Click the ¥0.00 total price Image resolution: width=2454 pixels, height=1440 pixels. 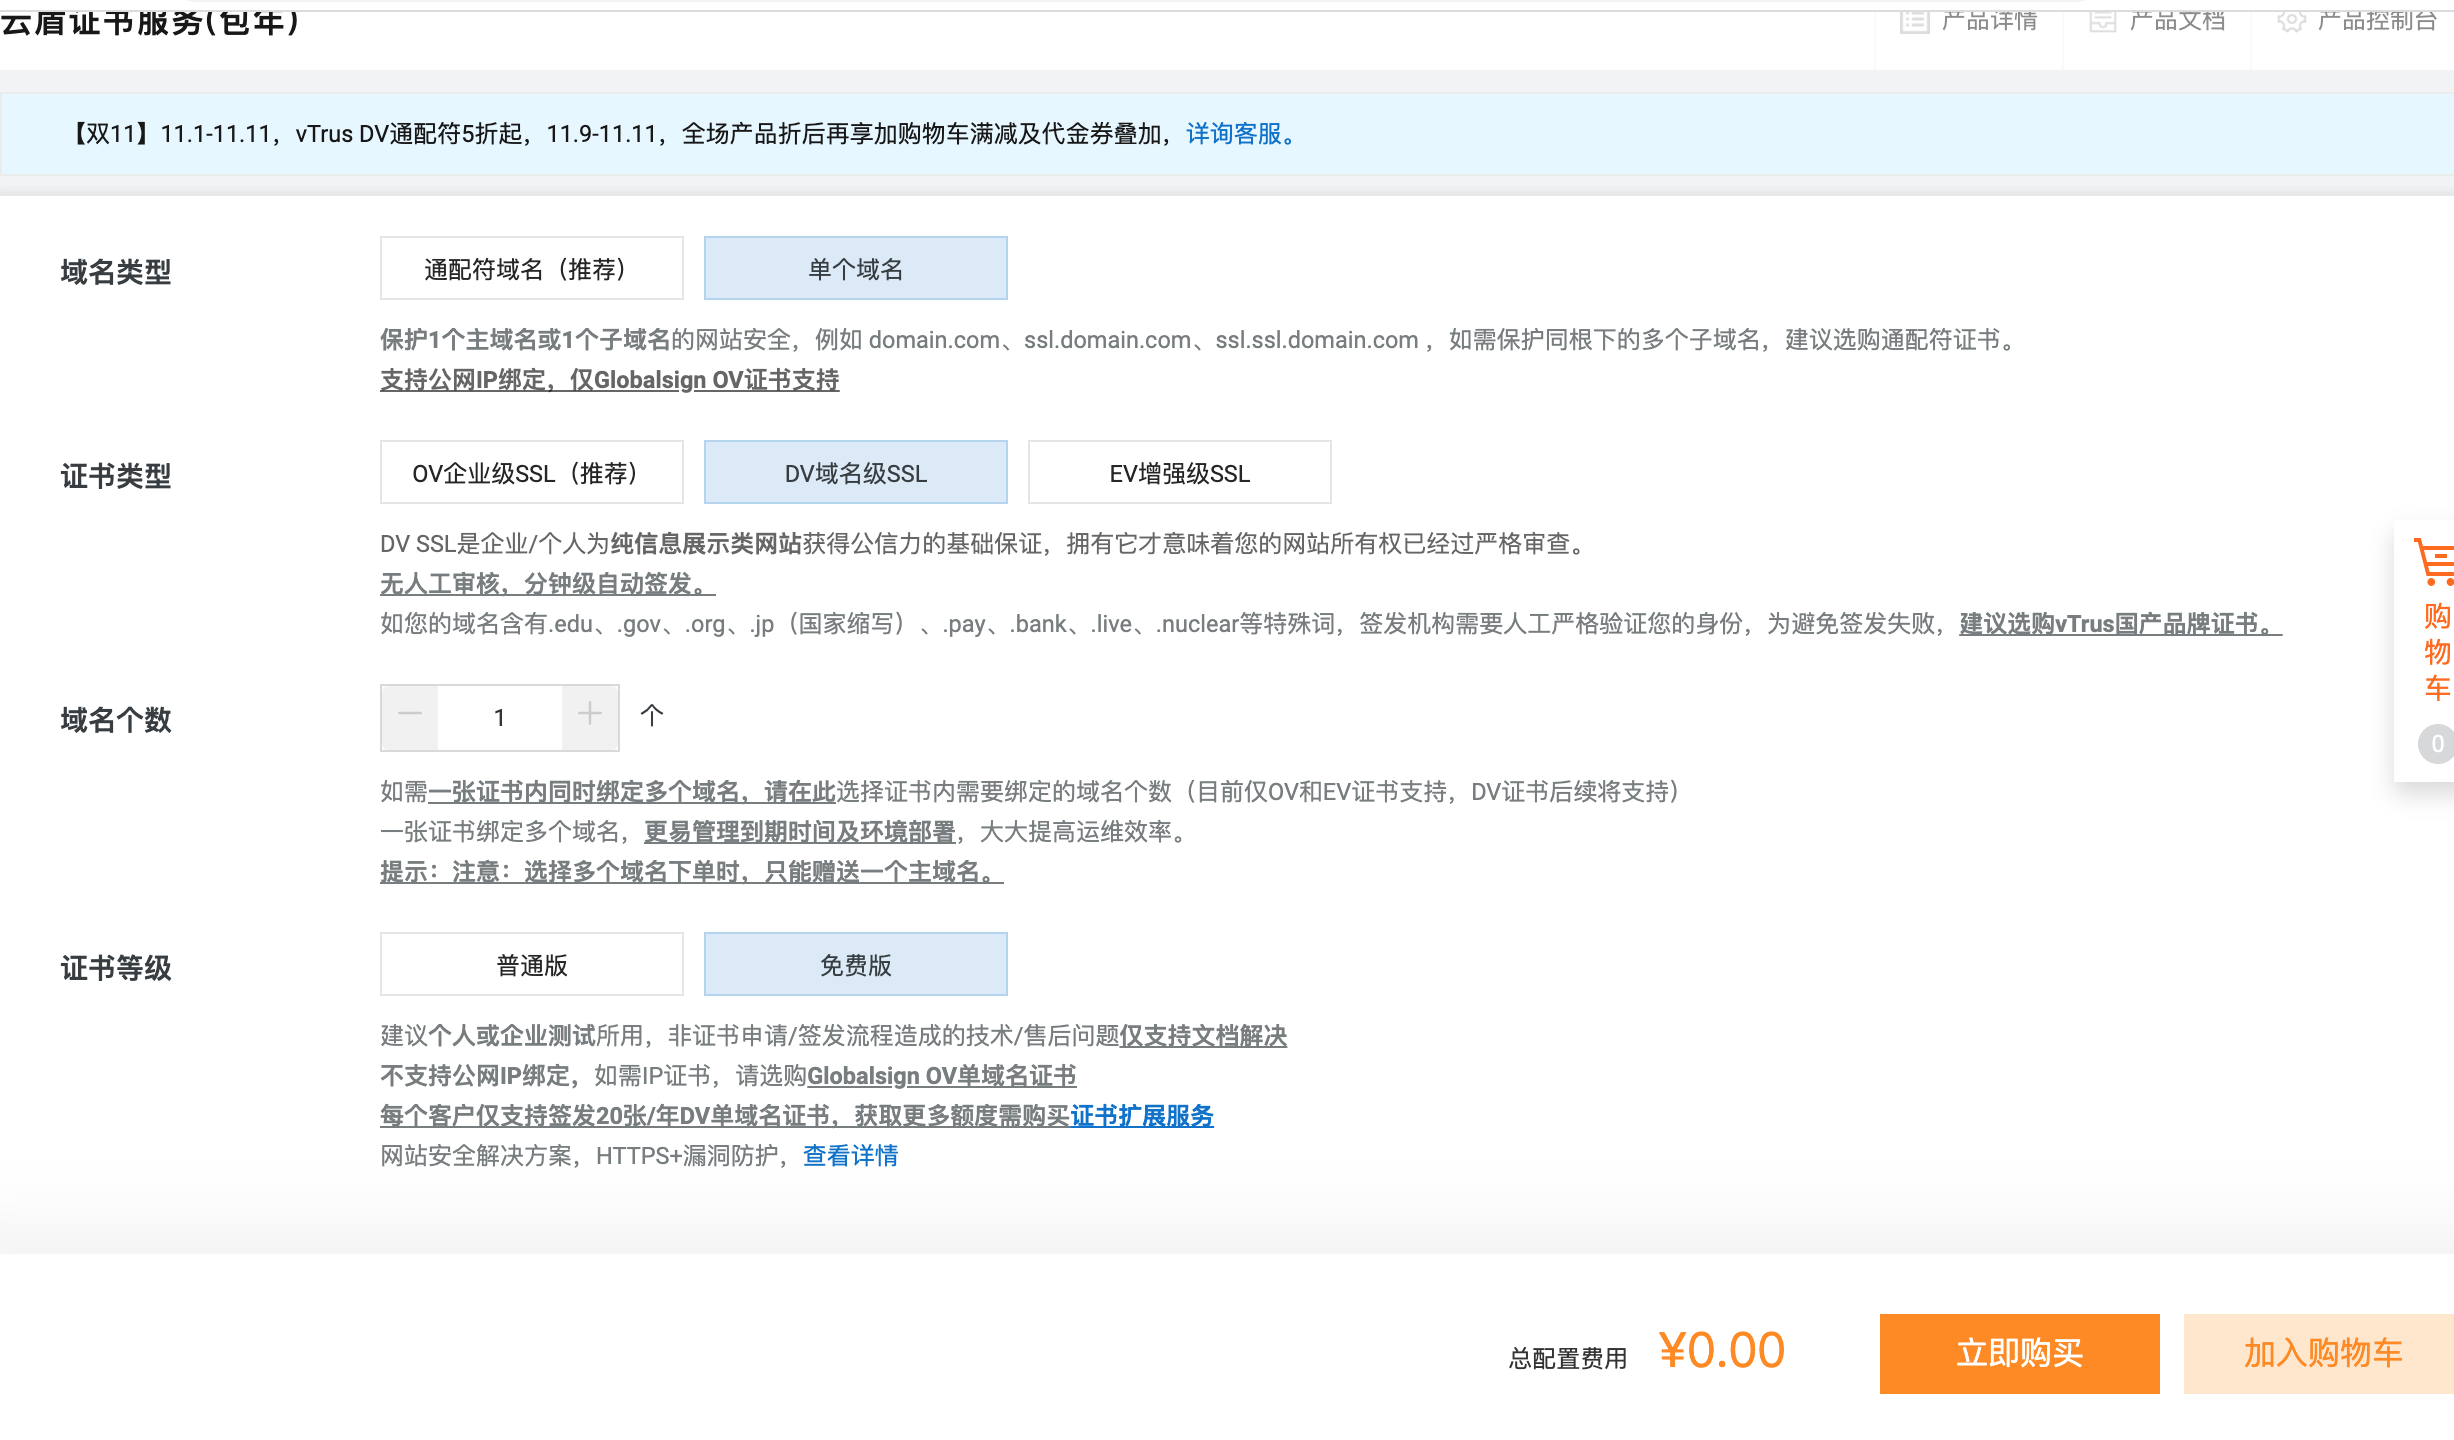[1722, 1351]
